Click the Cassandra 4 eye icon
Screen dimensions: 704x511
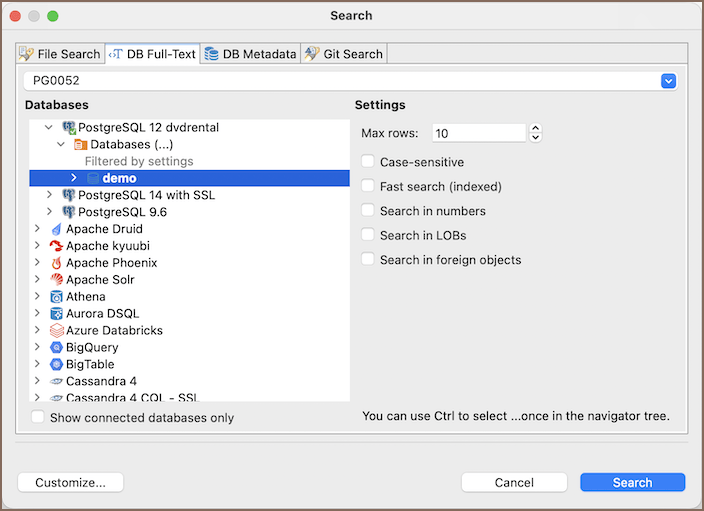(56, 382)
